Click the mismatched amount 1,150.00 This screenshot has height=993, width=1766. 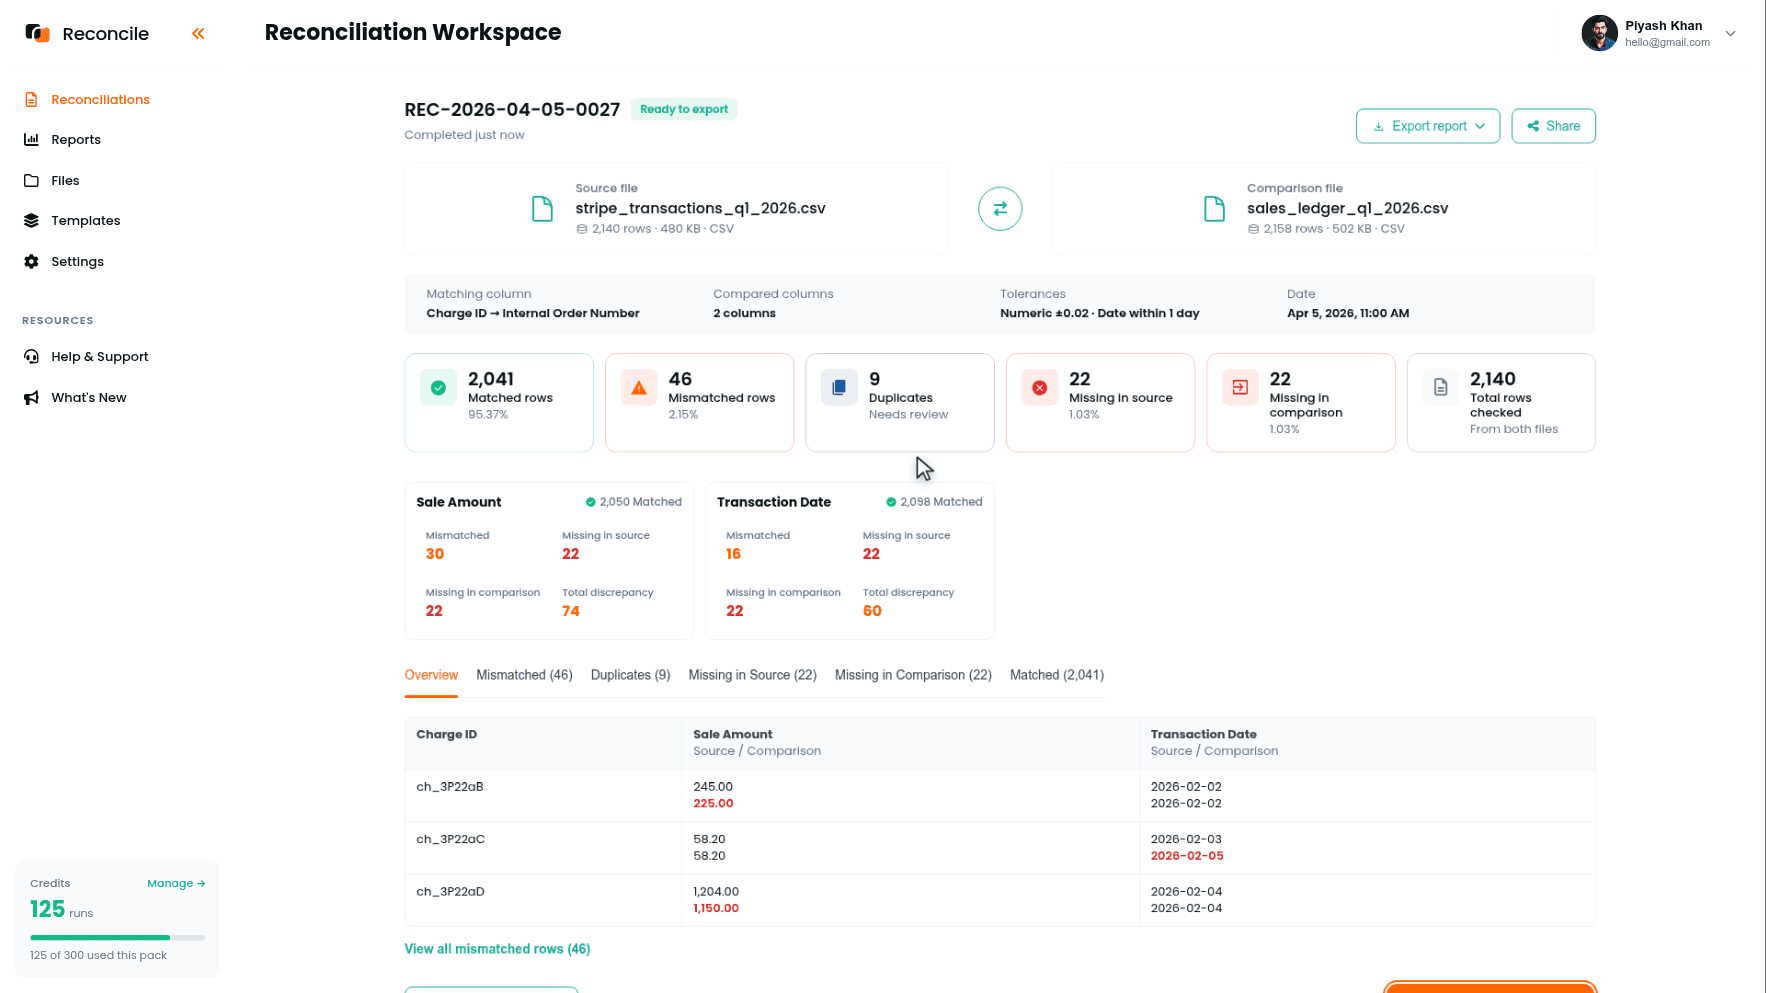[x=716, y=908]
